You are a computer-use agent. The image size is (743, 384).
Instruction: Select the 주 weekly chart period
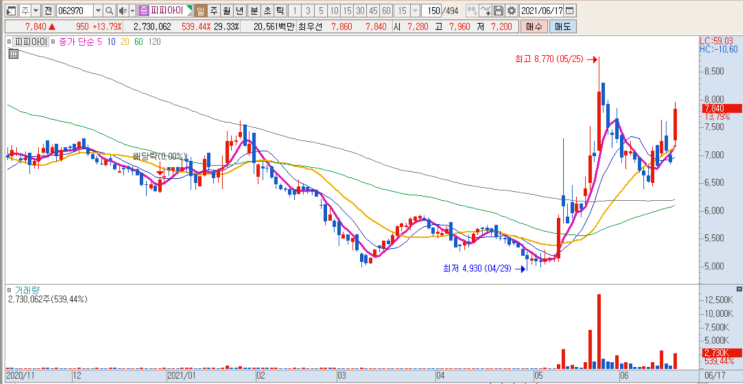[x=214, y=10]
